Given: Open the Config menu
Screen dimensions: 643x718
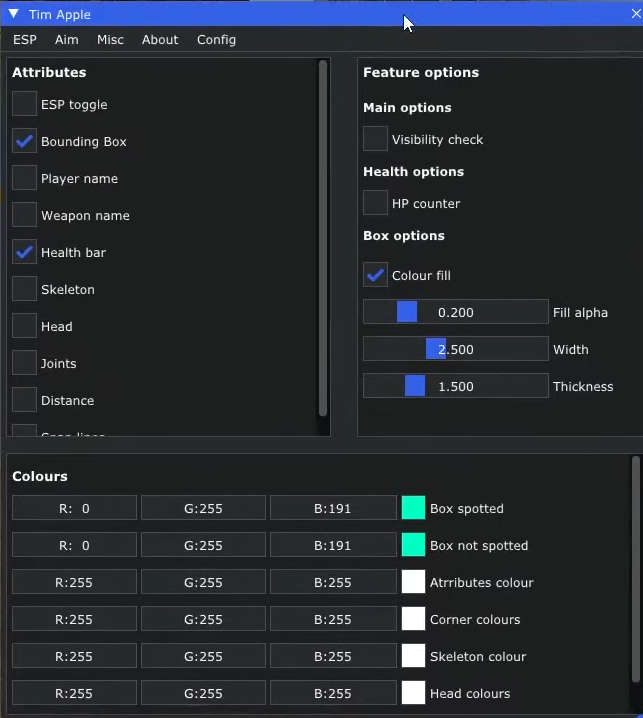Looking at the screenshot, I should (216, 40).
